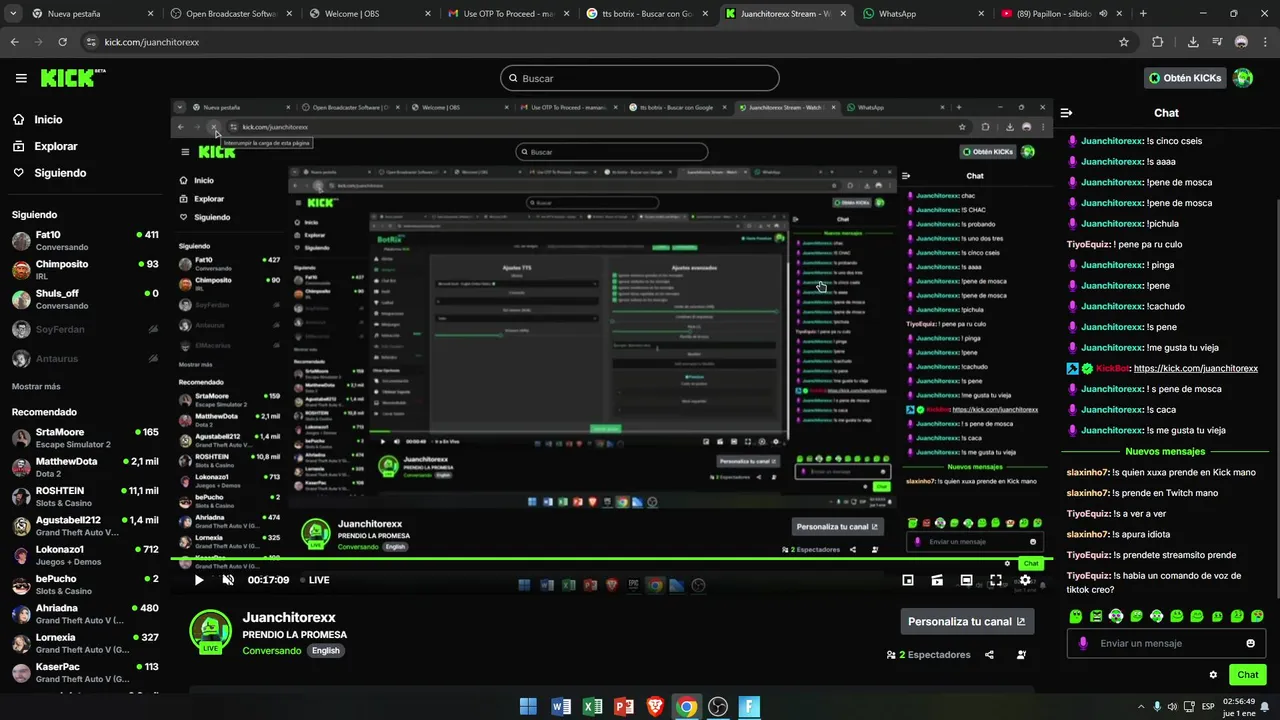Image resolution: width=1280 pixels, height=720 pixels.
Task: Open browser extensions puzzle icon
Action: tap(1158, 42)
